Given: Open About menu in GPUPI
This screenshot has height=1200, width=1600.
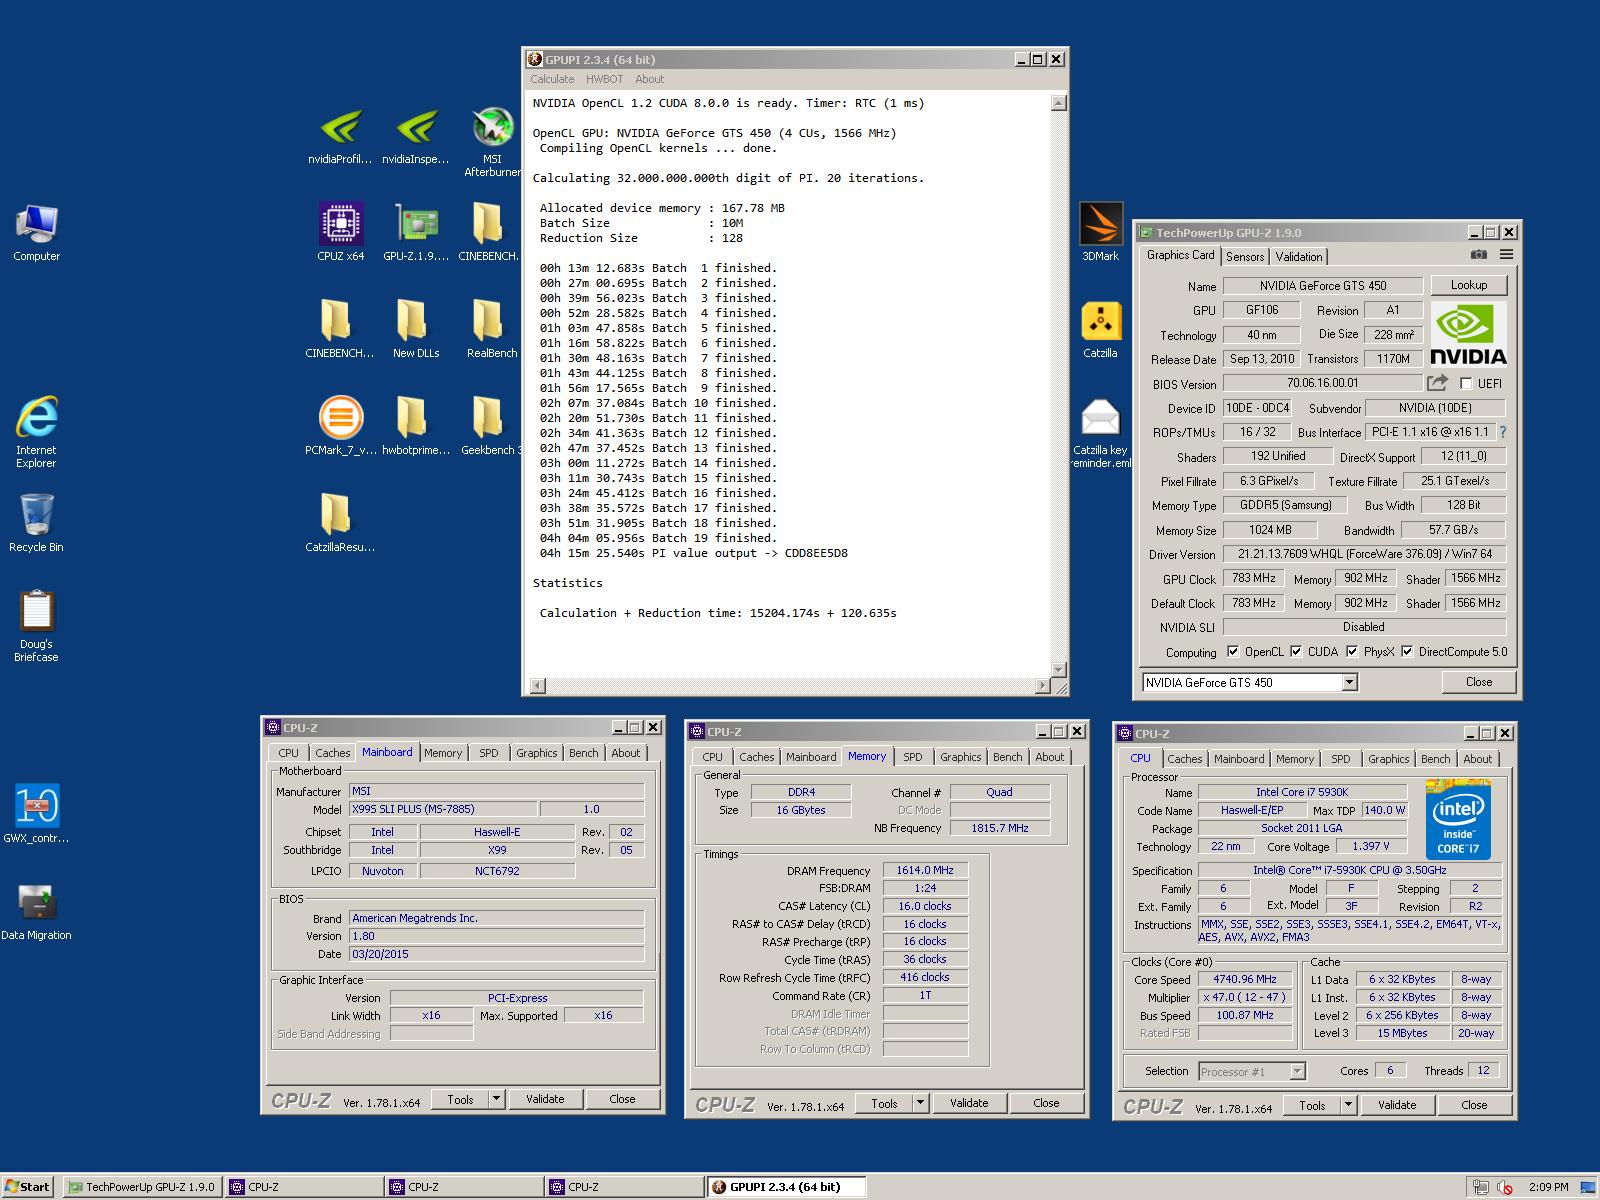Looking at the screenshot, I should click(x=649, y=79).
